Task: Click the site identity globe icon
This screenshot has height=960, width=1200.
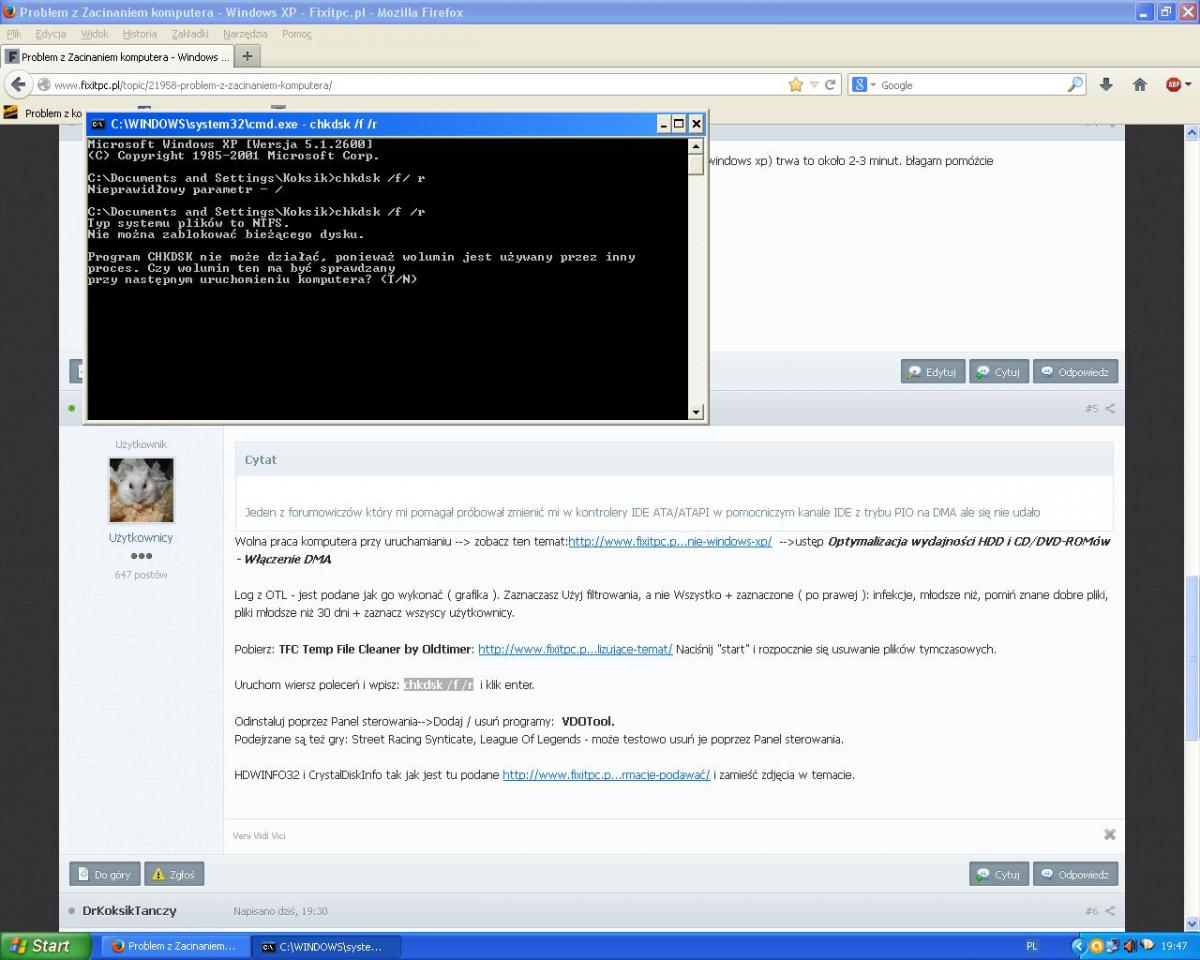Action: (44, 85)
